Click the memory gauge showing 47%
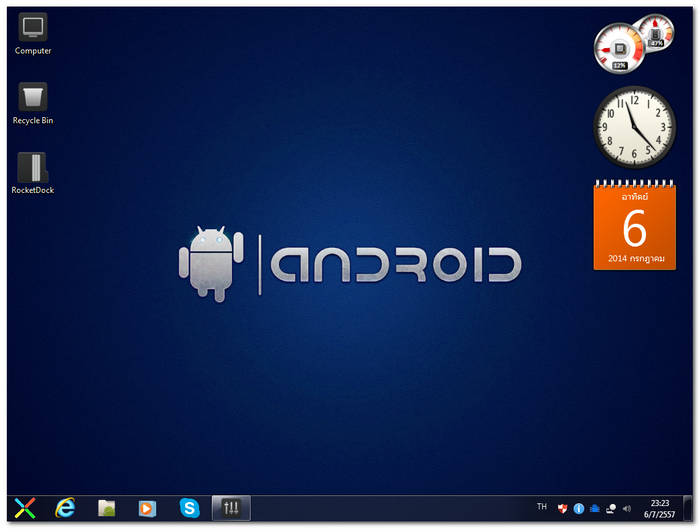The height and width of the screenshot is (529, 700). tap(655, 33)
